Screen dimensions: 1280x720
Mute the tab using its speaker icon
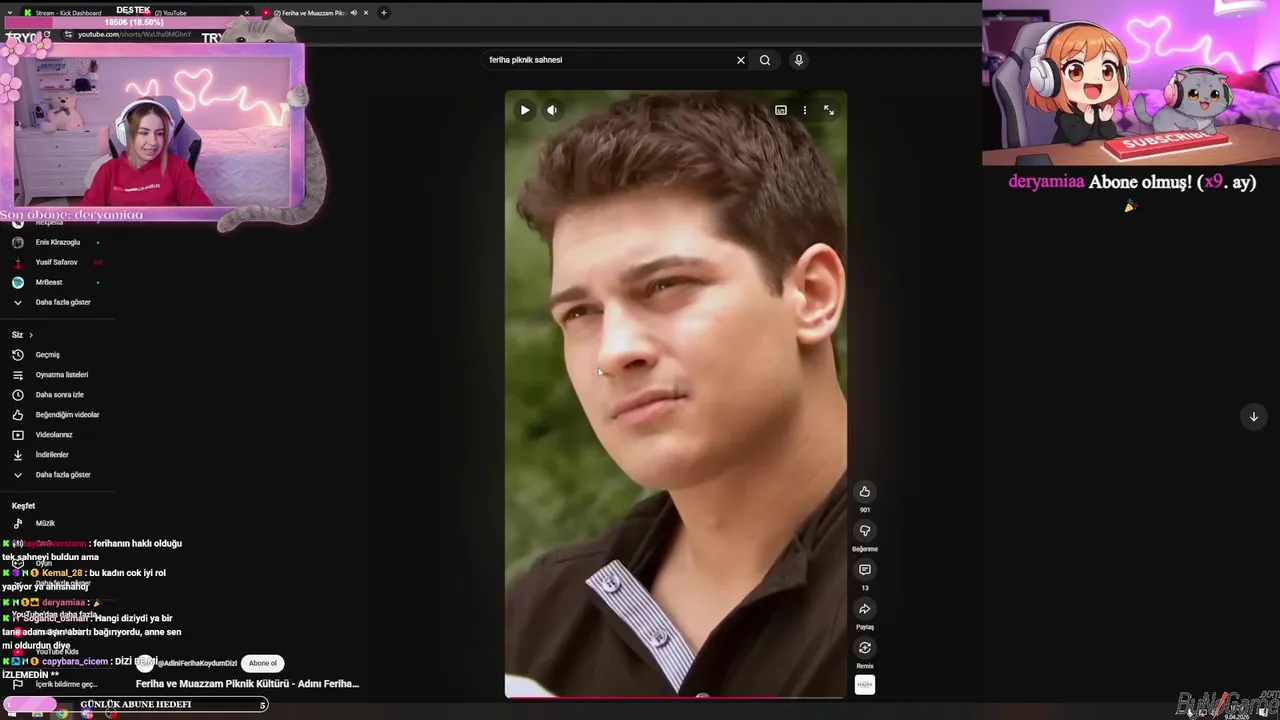[354, 13]
